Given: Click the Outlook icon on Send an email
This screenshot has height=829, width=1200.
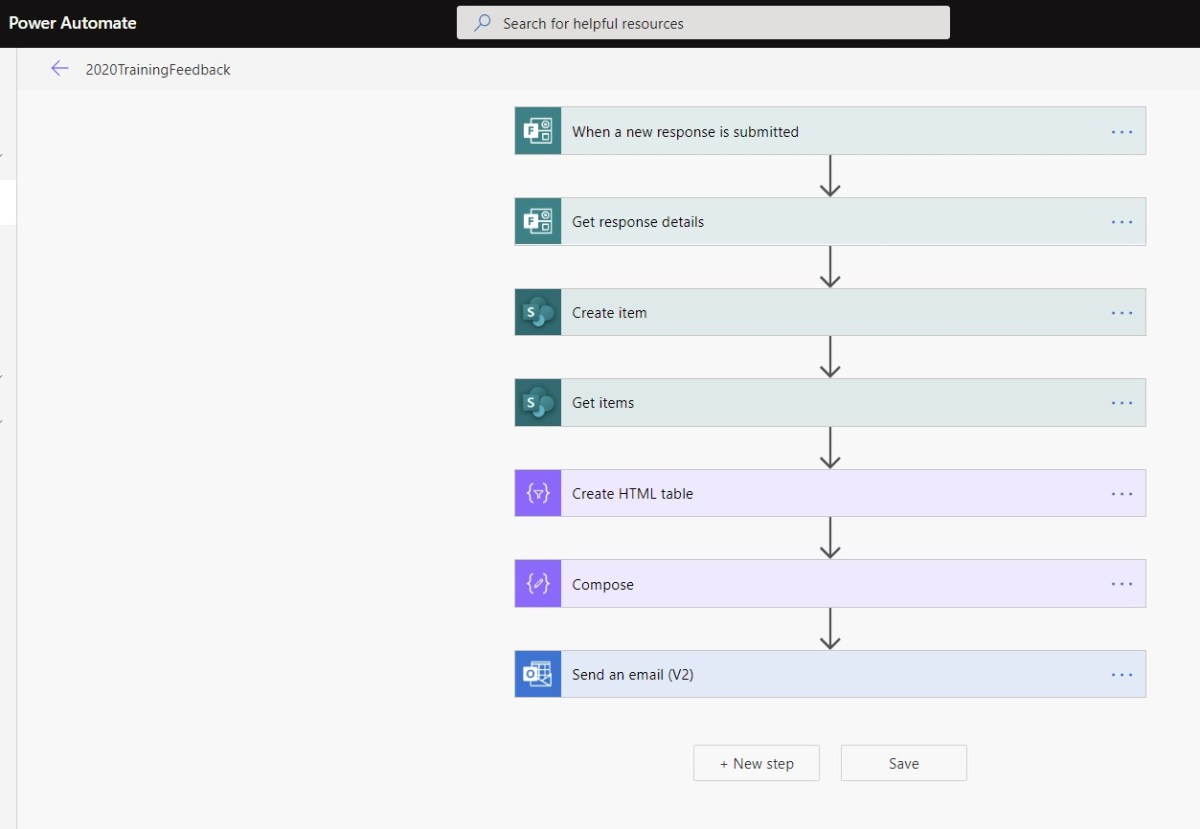Looking at the screenshot, I should (x=537, y=674).
